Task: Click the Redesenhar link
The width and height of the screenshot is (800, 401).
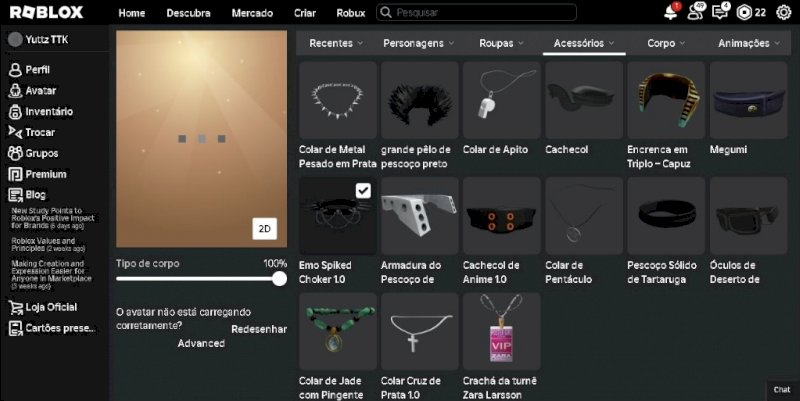Action: [x=259, y=330]
